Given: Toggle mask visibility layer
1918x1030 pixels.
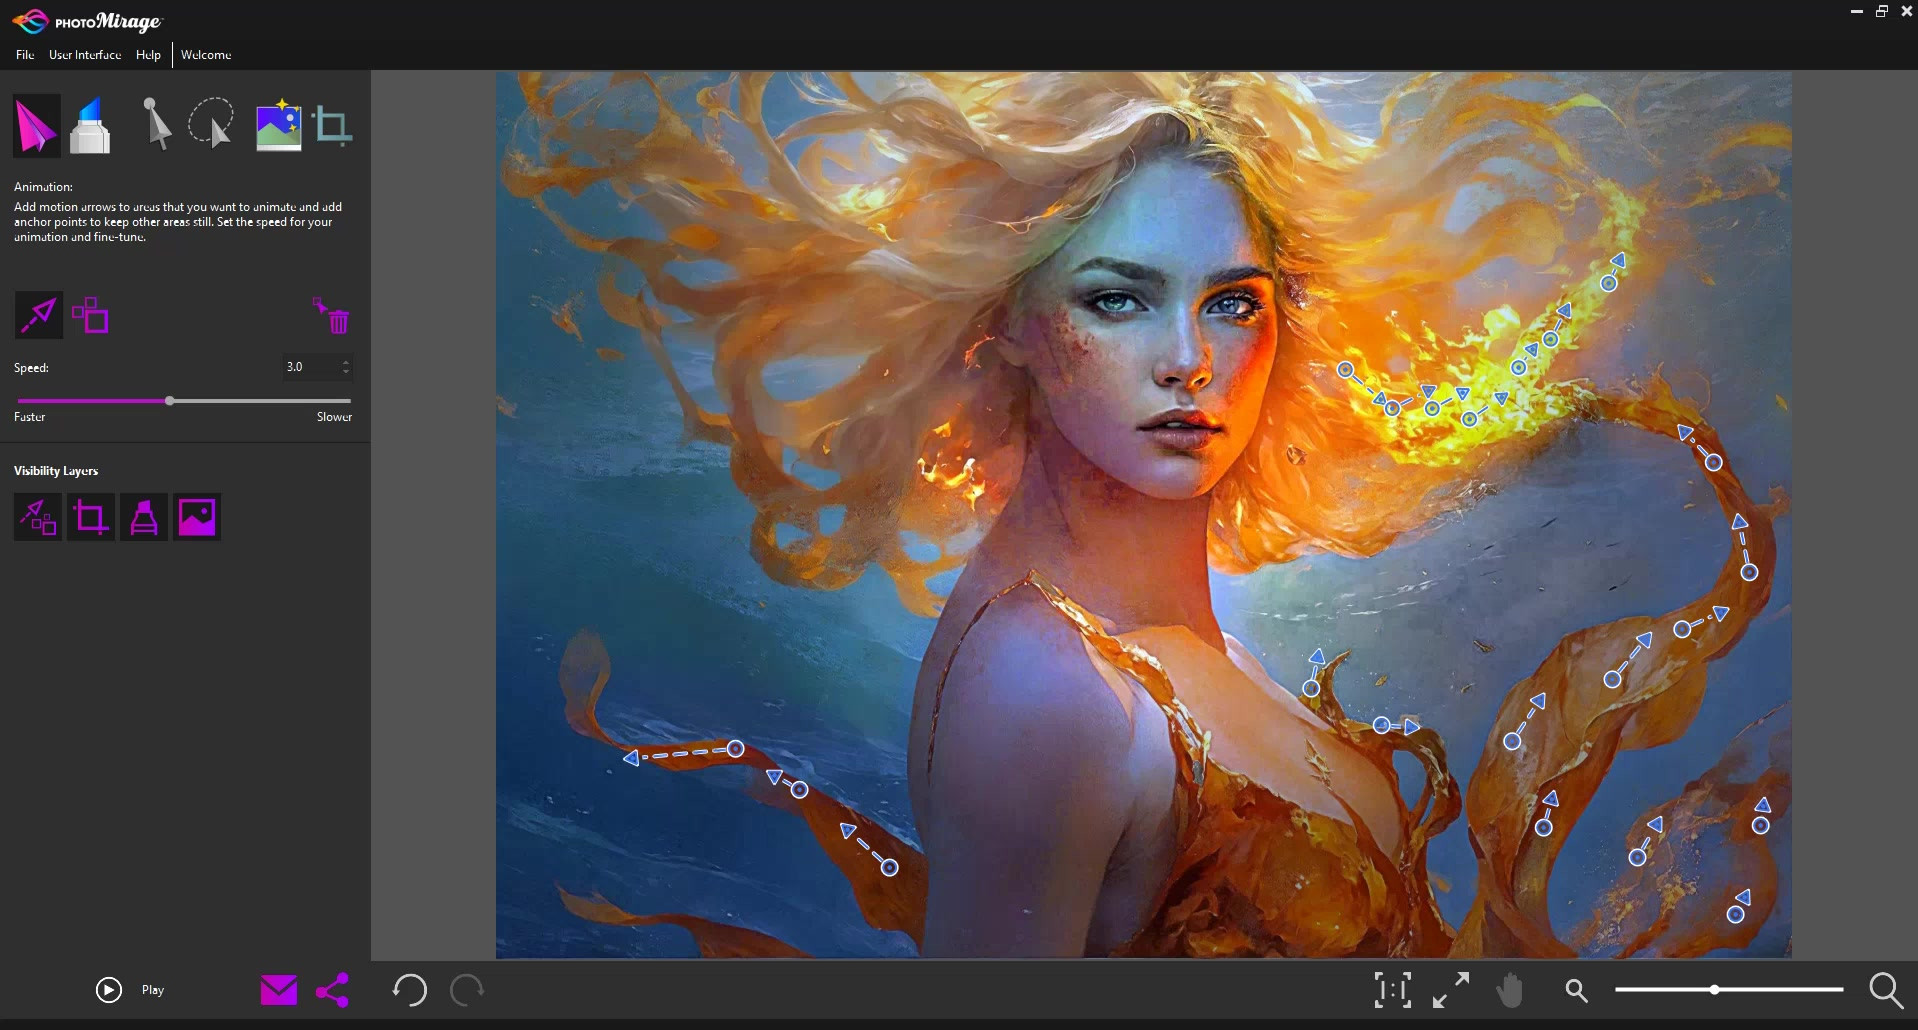Looking at the screenshot, I should (x=144, y=517).
